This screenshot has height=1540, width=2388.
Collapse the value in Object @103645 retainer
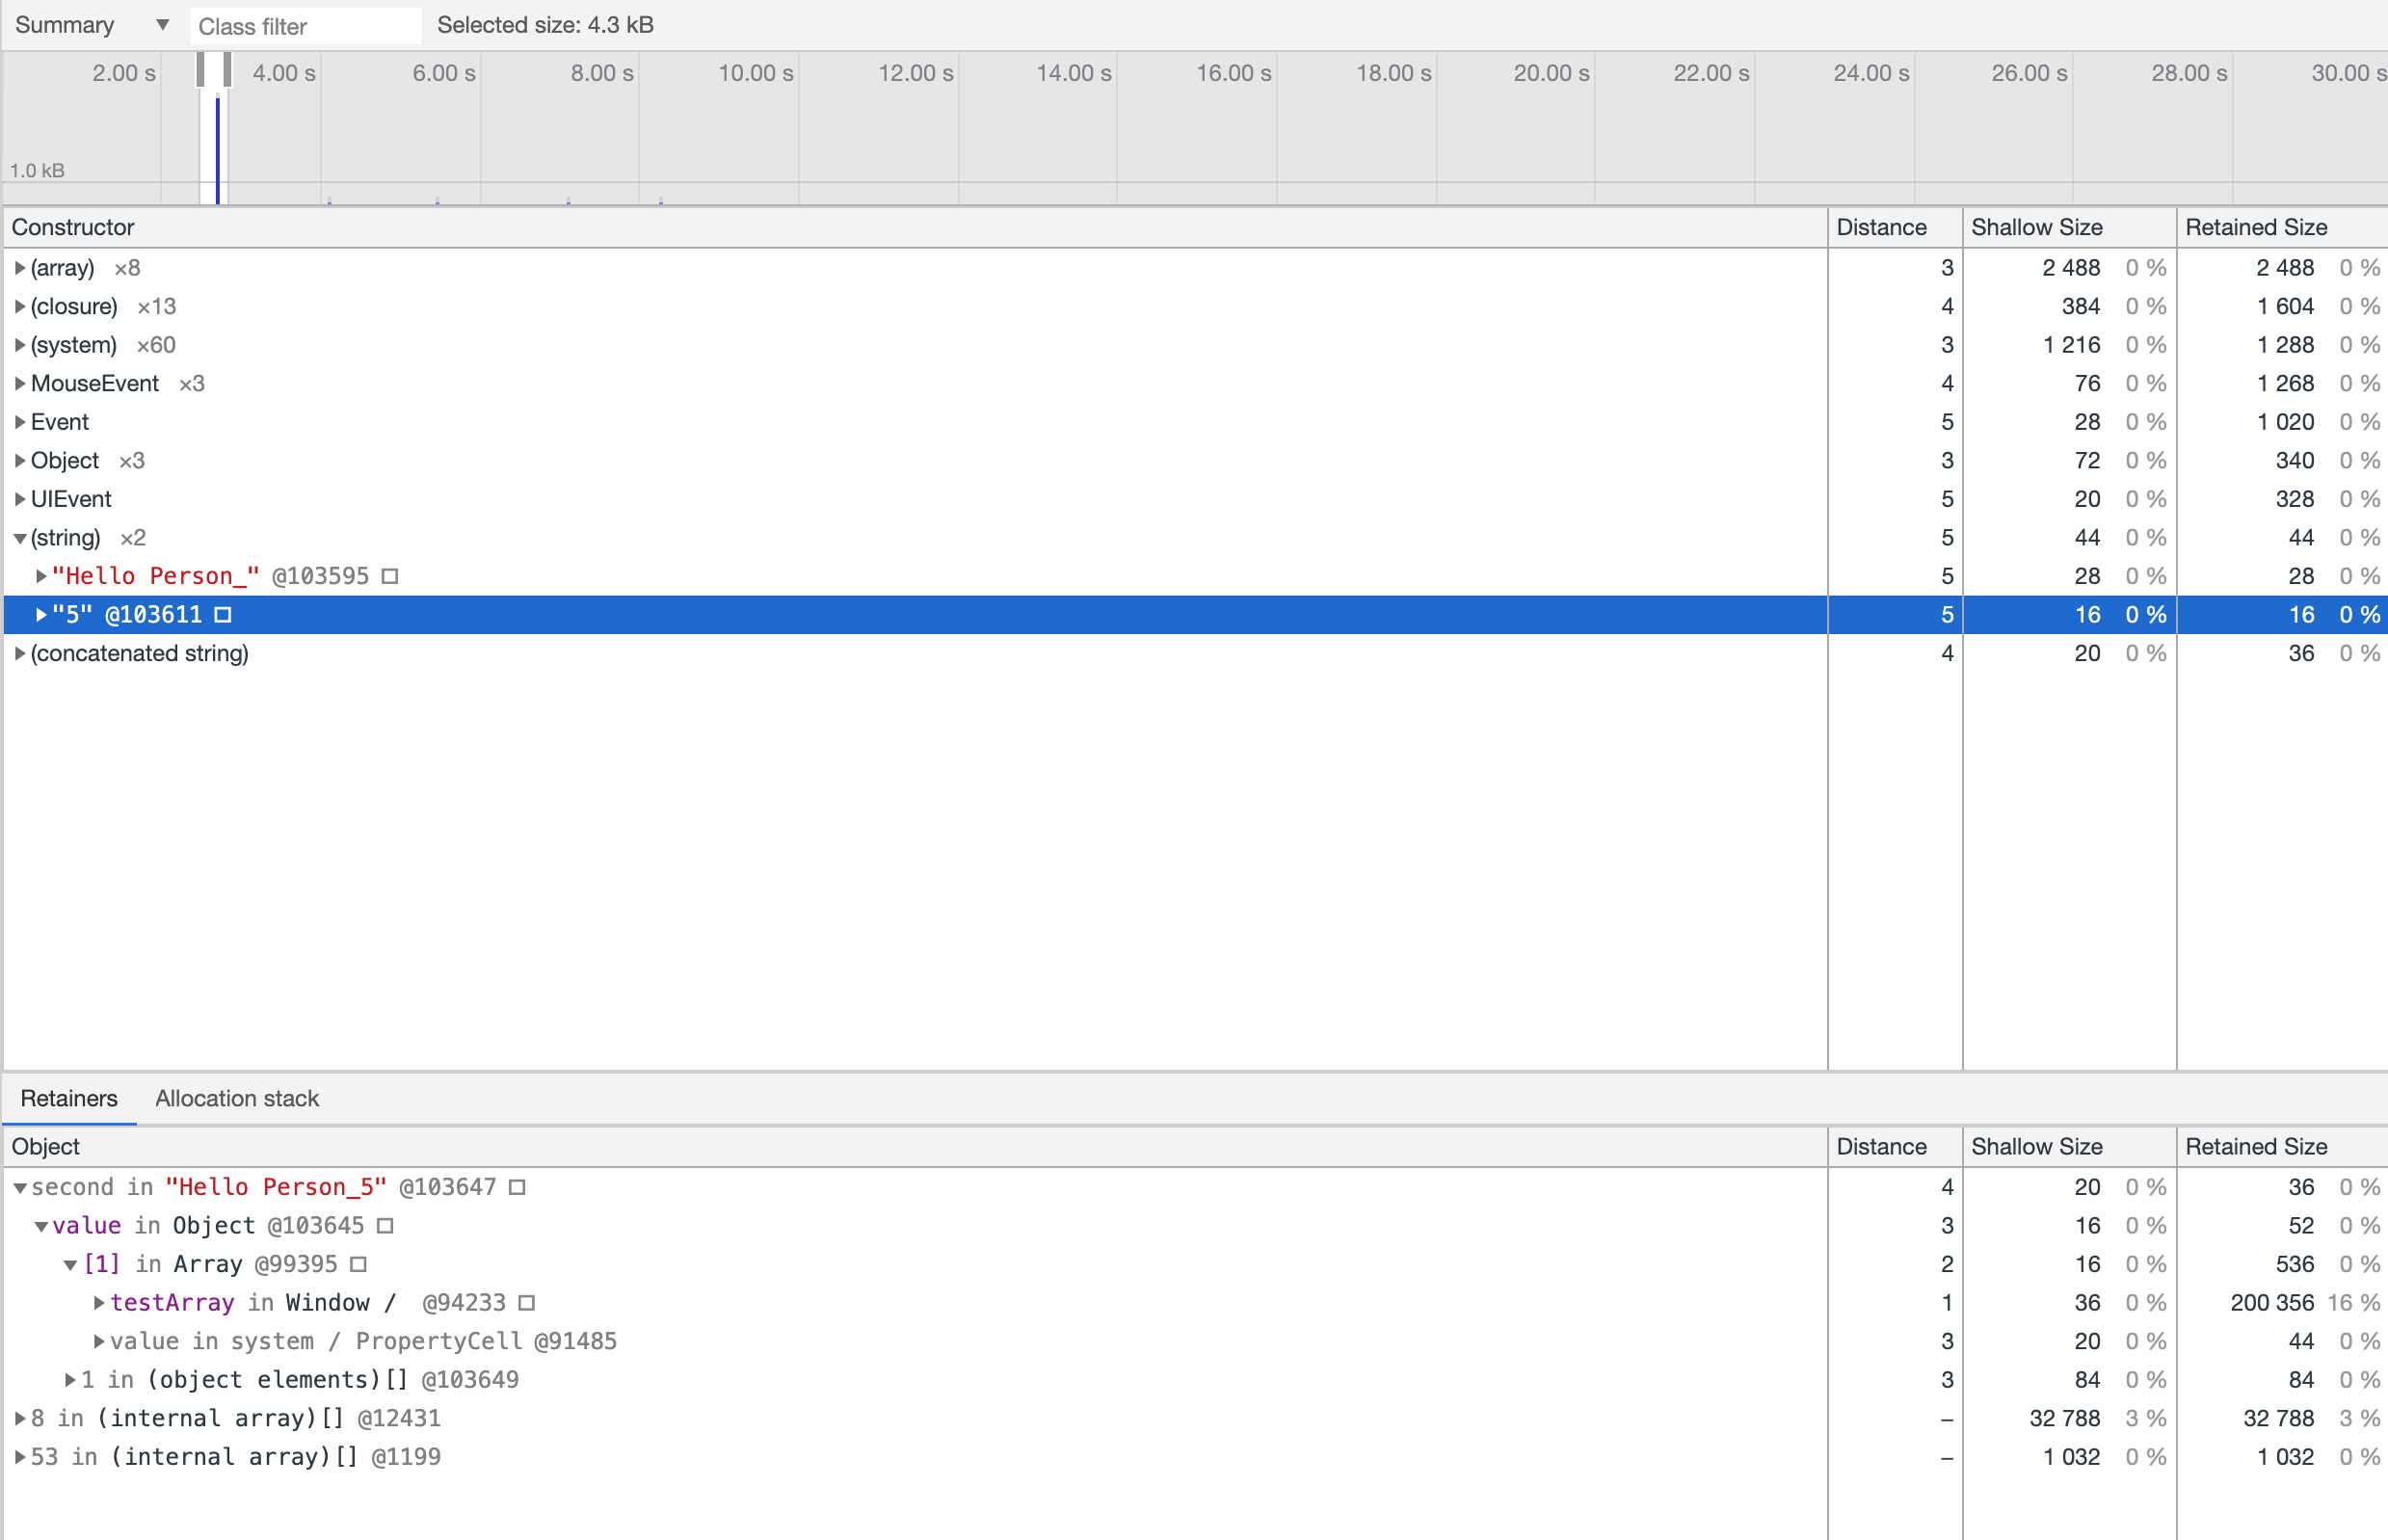coord(41,1226)
